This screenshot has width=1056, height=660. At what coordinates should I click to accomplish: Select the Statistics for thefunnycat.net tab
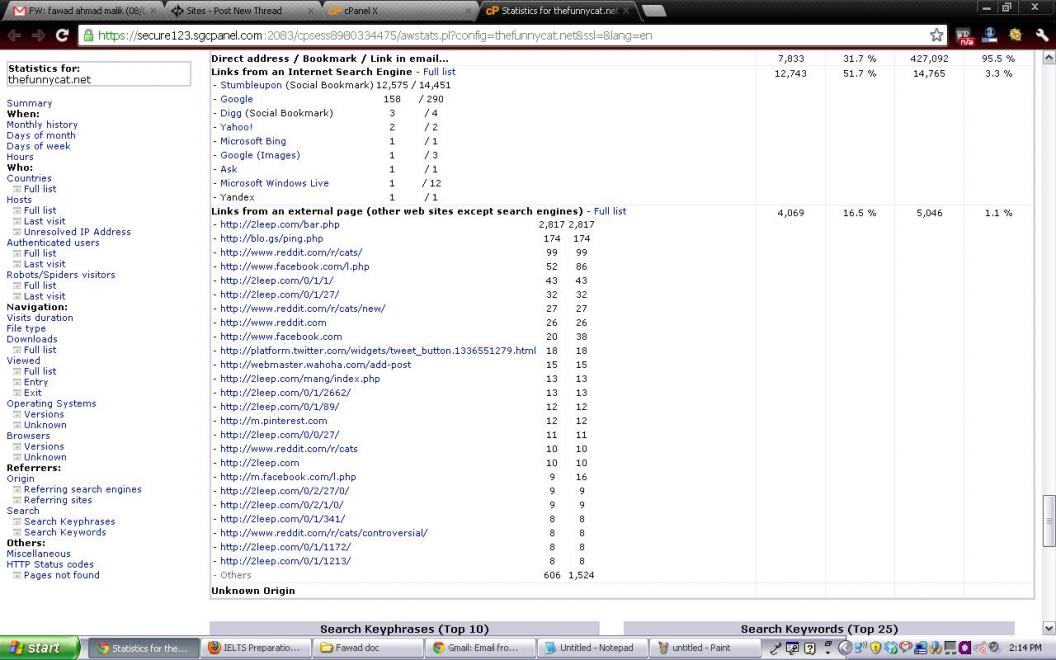(x=558, y=11)
